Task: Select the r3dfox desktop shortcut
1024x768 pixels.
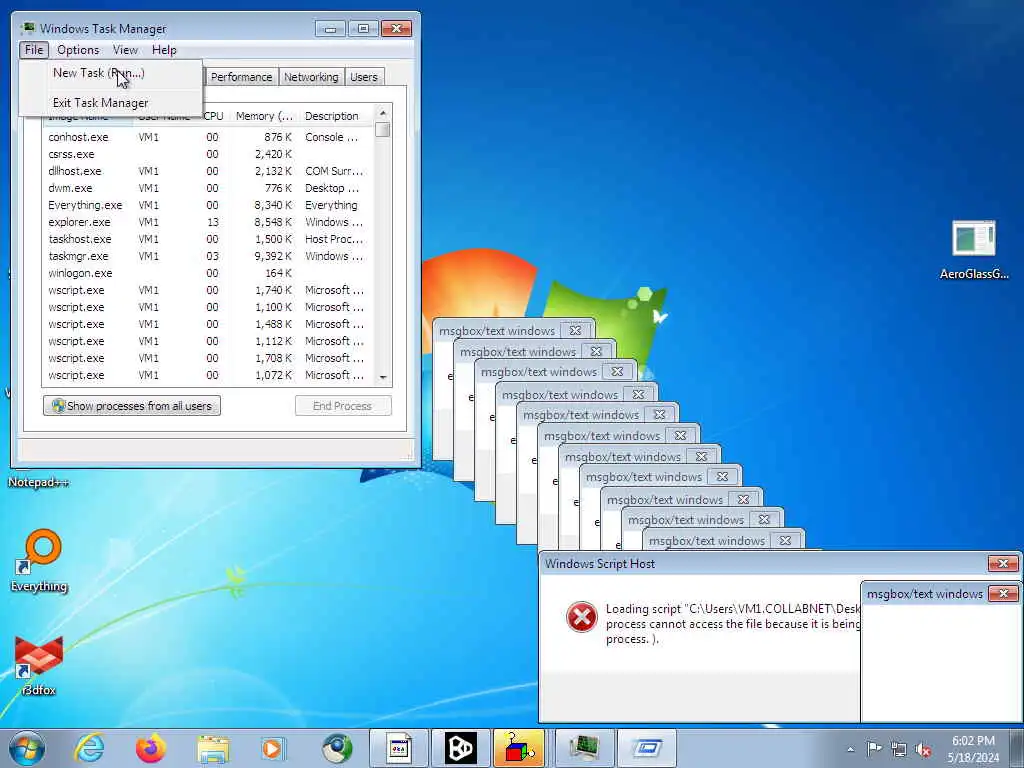Action: [x=39, y=665]
